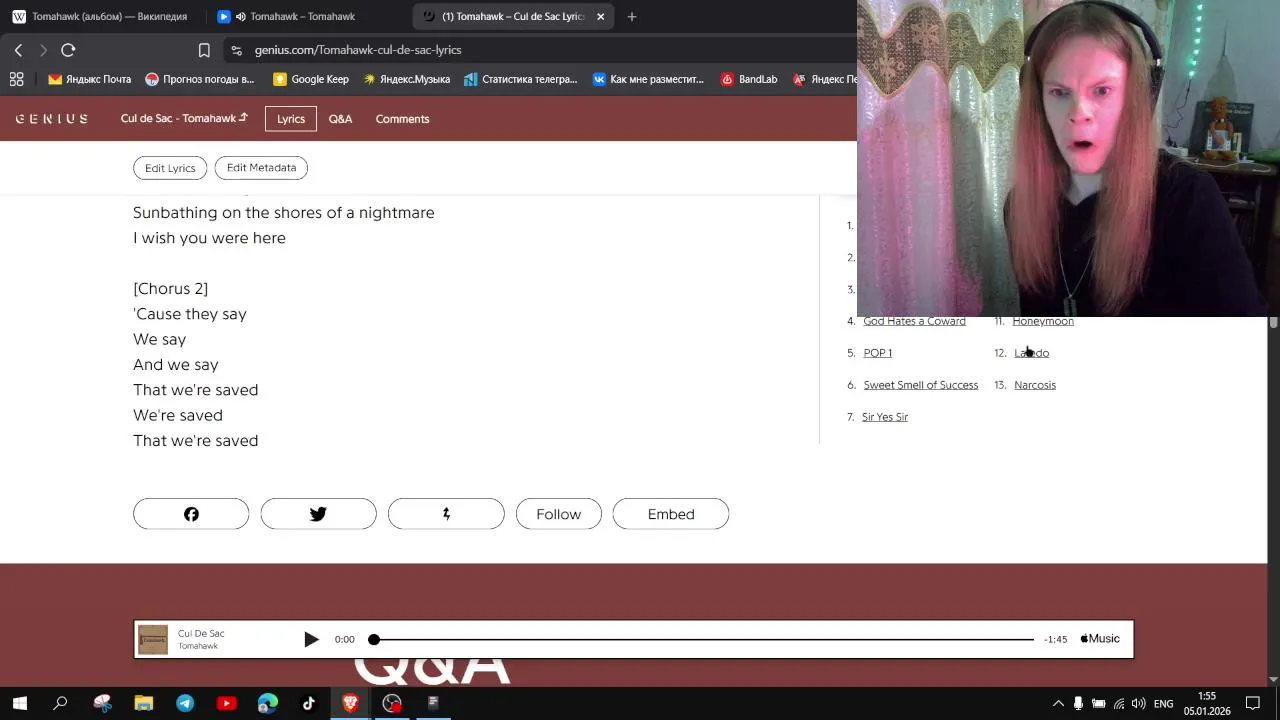Open the Яндекс.Музыка bookmark

click(x=406, y=79)
